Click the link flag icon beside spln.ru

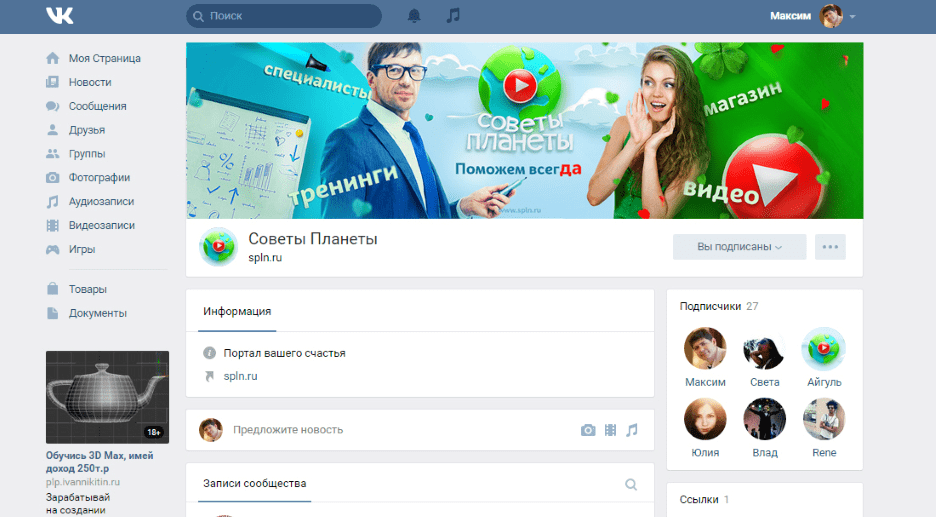point(209,376)
